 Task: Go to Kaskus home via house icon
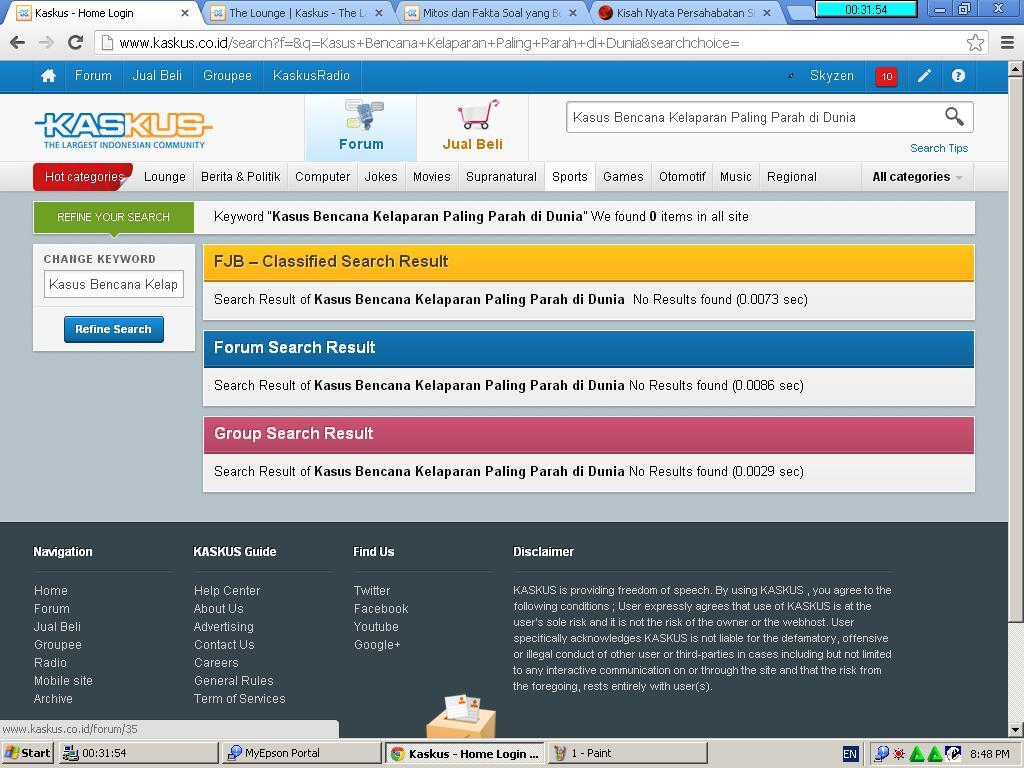[x=48, y=76]
